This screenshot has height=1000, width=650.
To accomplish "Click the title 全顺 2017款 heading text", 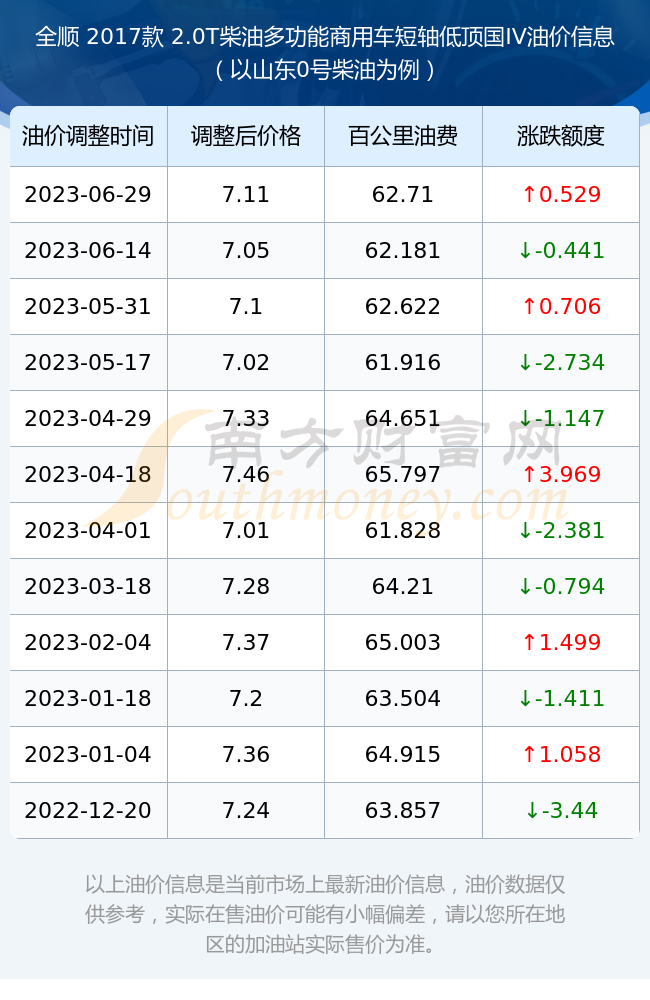I will [325, 37].
